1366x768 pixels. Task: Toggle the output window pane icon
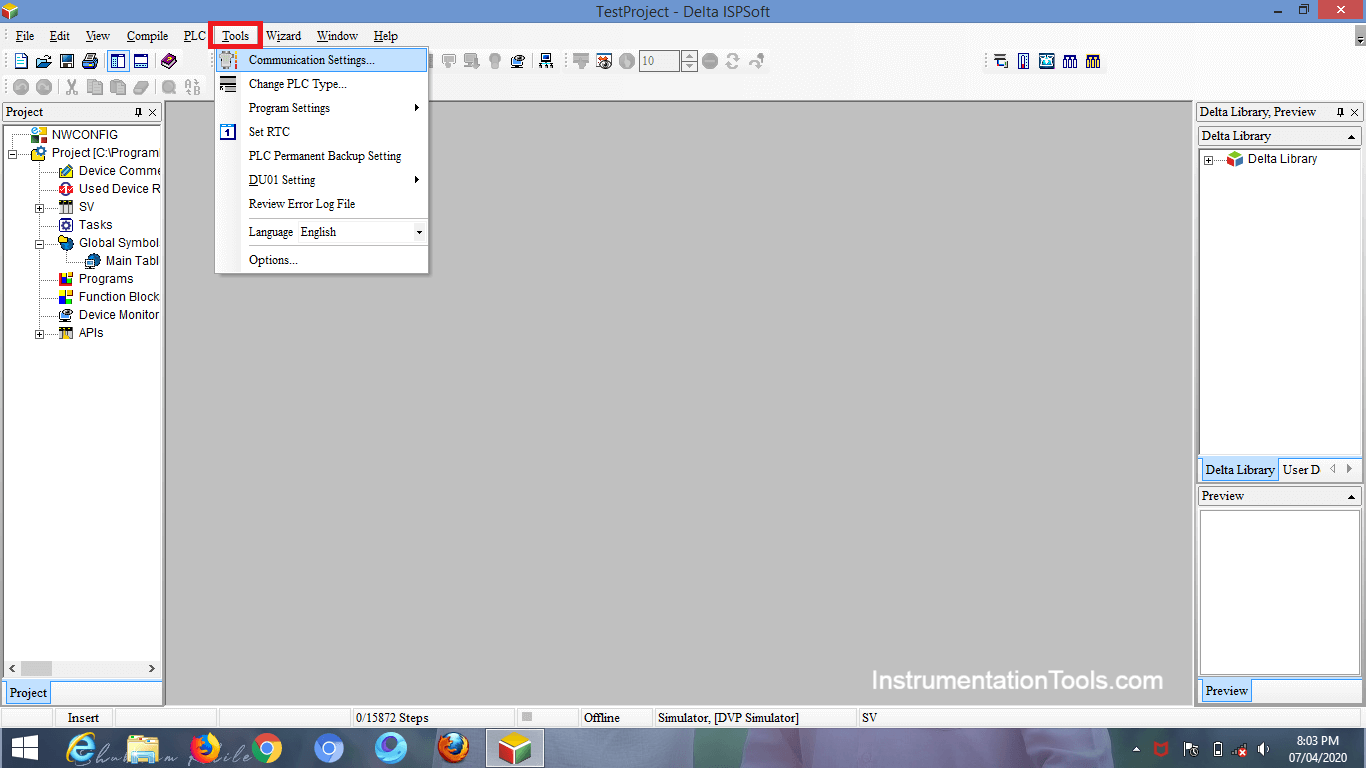[x=141, y=61]
